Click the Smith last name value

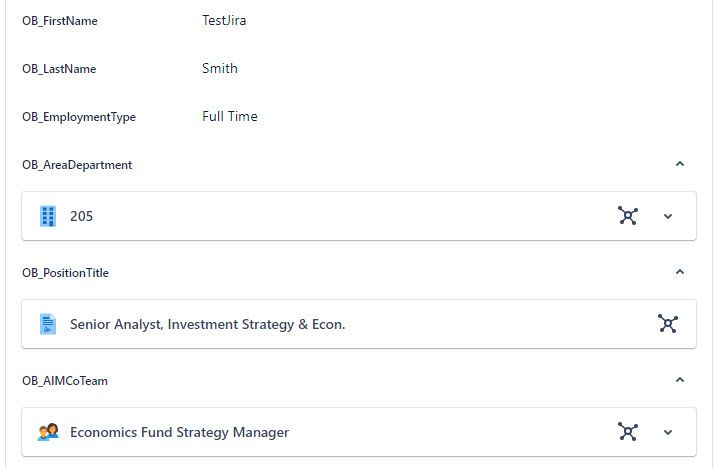(x=220, y=68)
